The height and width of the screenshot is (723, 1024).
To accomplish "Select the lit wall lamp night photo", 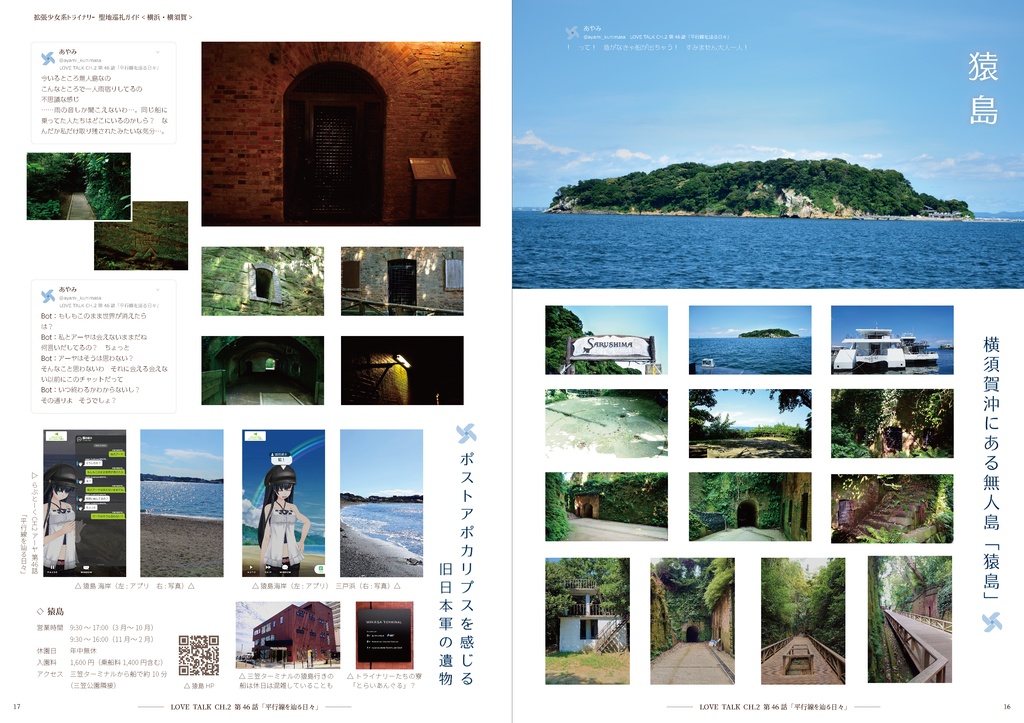I will (x=402, y=370).
